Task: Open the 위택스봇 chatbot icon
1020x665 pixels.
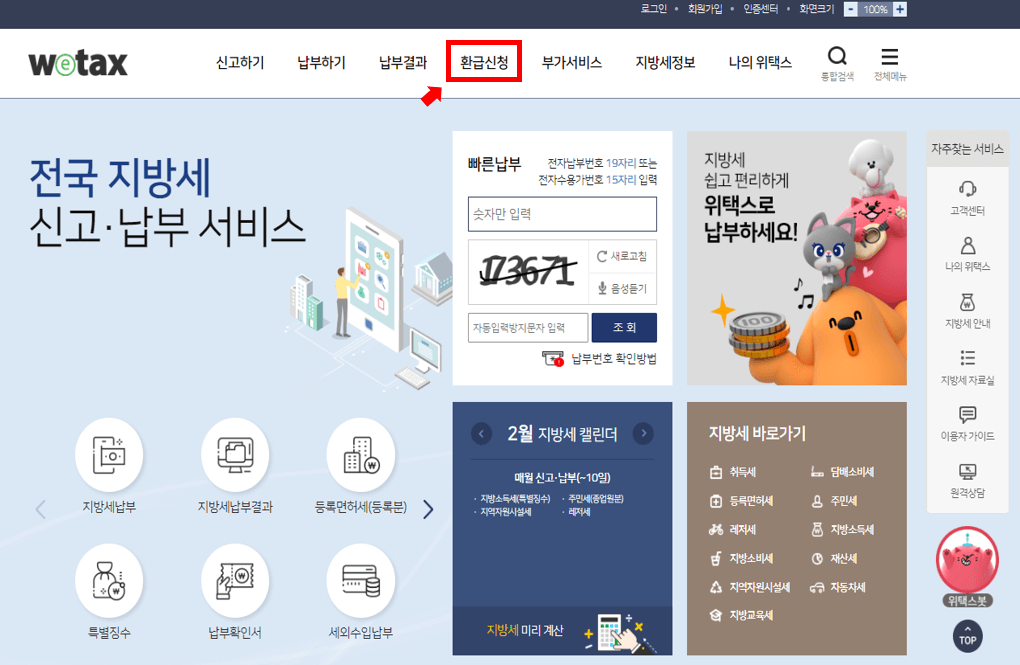Action: point(965,567)
